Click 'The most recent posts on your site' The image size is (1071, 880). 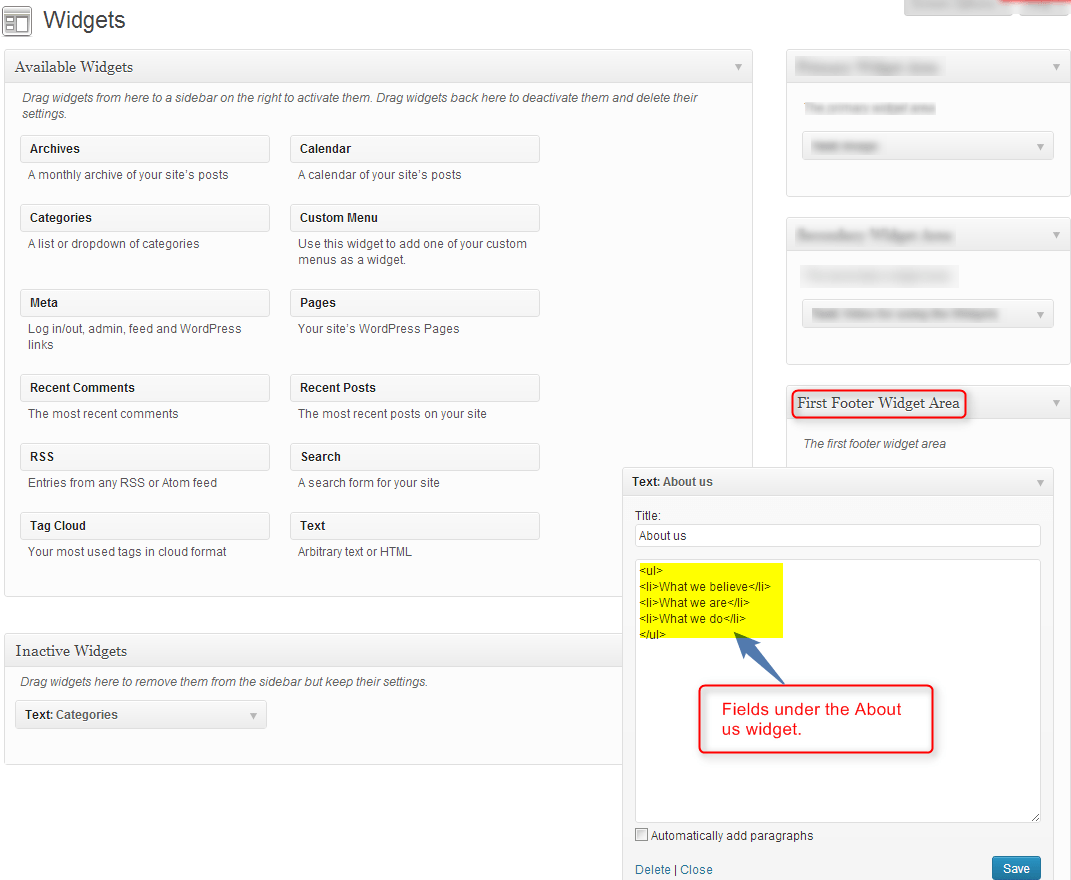(x=392, y=414)
